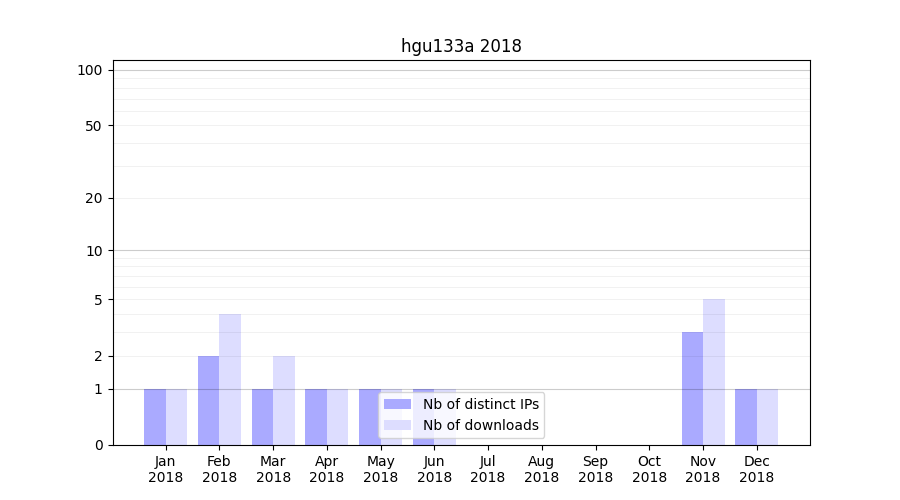Click the 20 tick label on y-axis
Screen dimensions: 900x500
(93, 198)
